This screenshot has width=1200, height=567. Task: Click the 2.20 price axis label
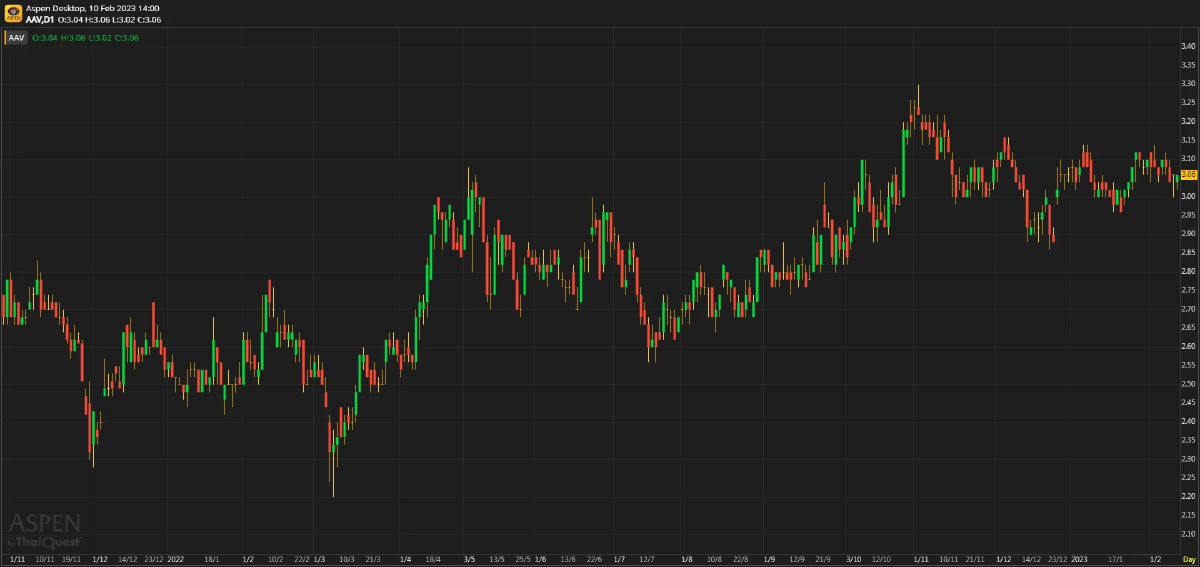[1189, 496]
